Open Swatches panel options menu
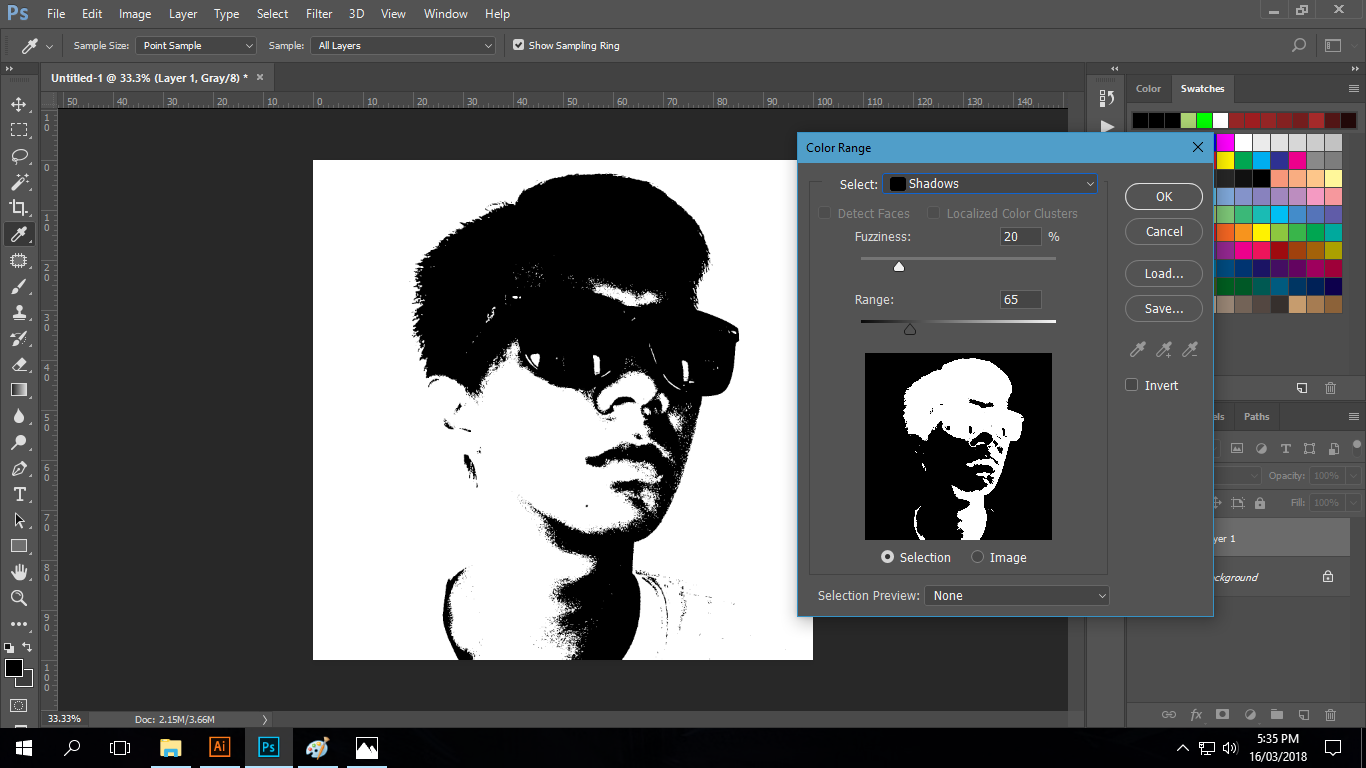The width and height of the screenshot is (1366, 768). pyautogui.click(x=1354, y=88)
